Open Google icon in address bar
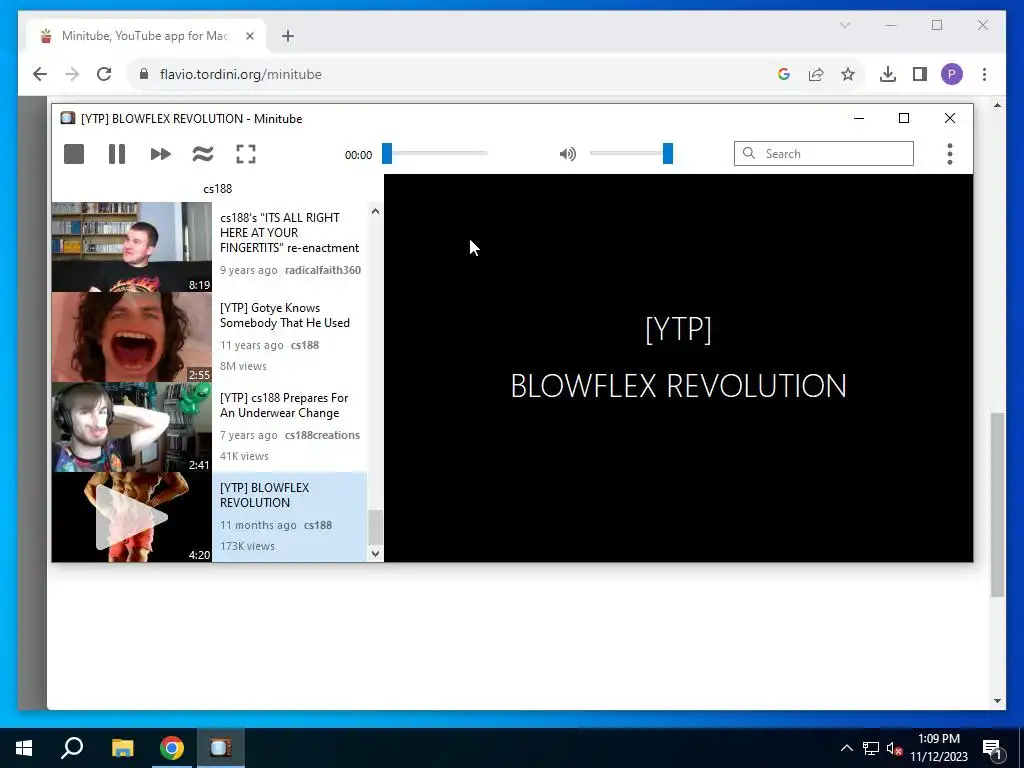The width and height of the screenshot is (1024, 768). click(784, 74)
